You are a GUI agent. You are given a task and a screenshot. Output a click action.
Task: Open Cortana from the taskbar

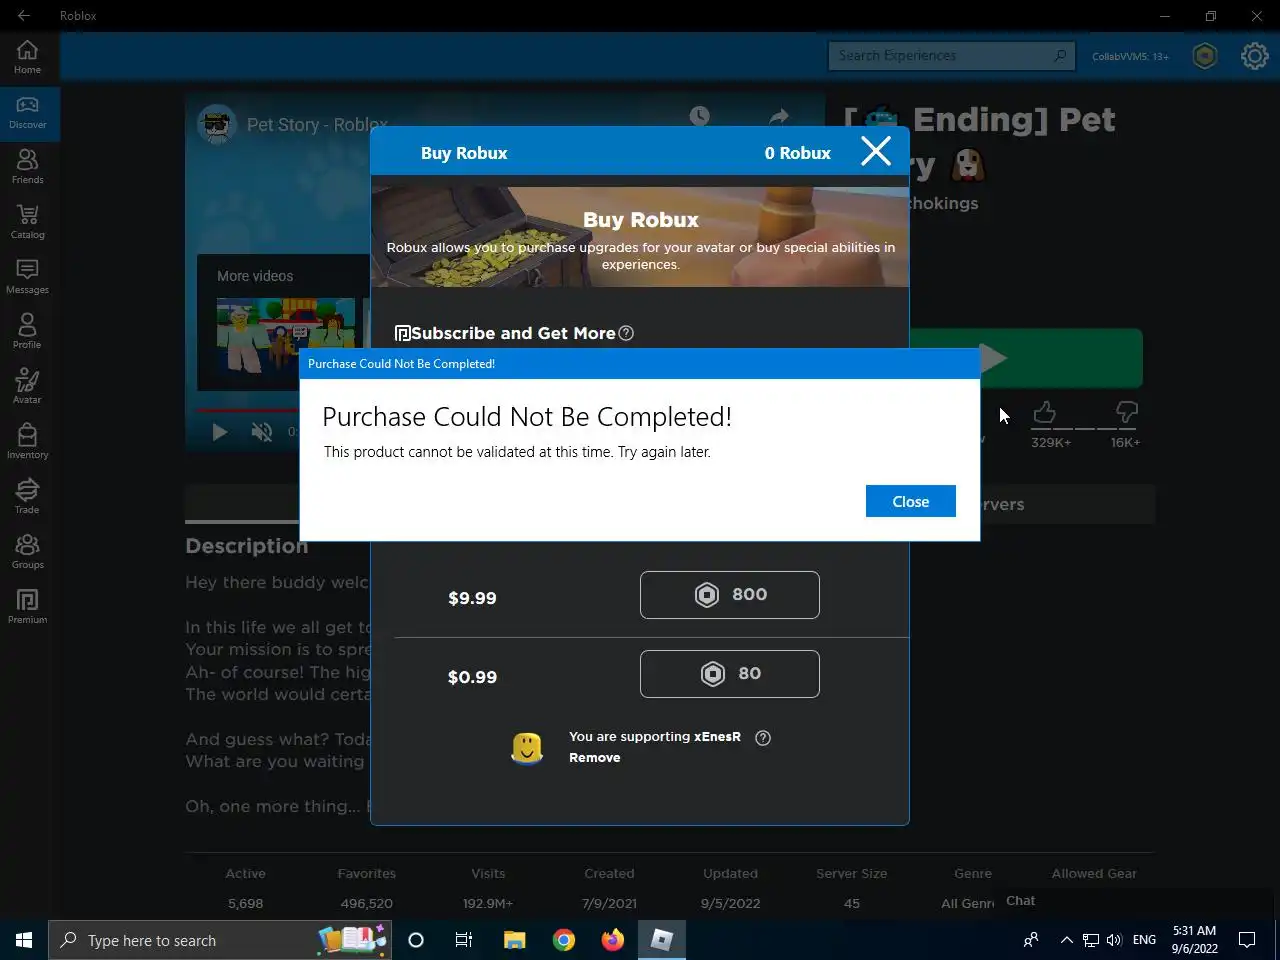tap(416, 940)
